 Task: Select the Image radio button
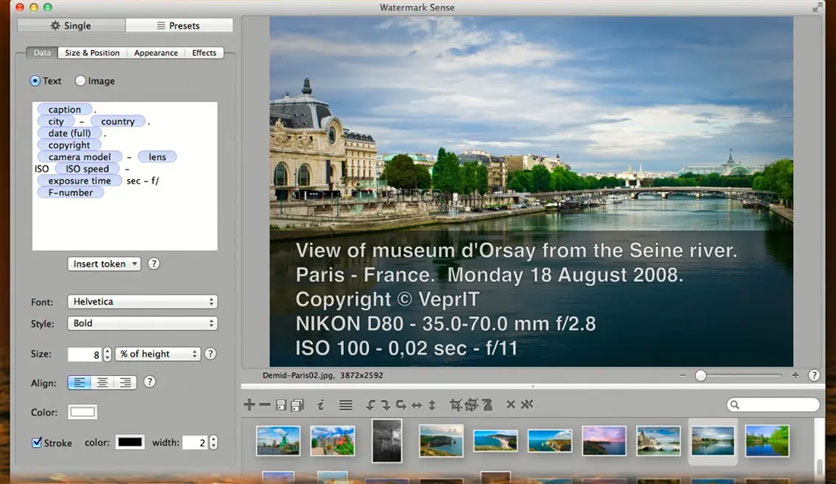click(x=80, y=81)
